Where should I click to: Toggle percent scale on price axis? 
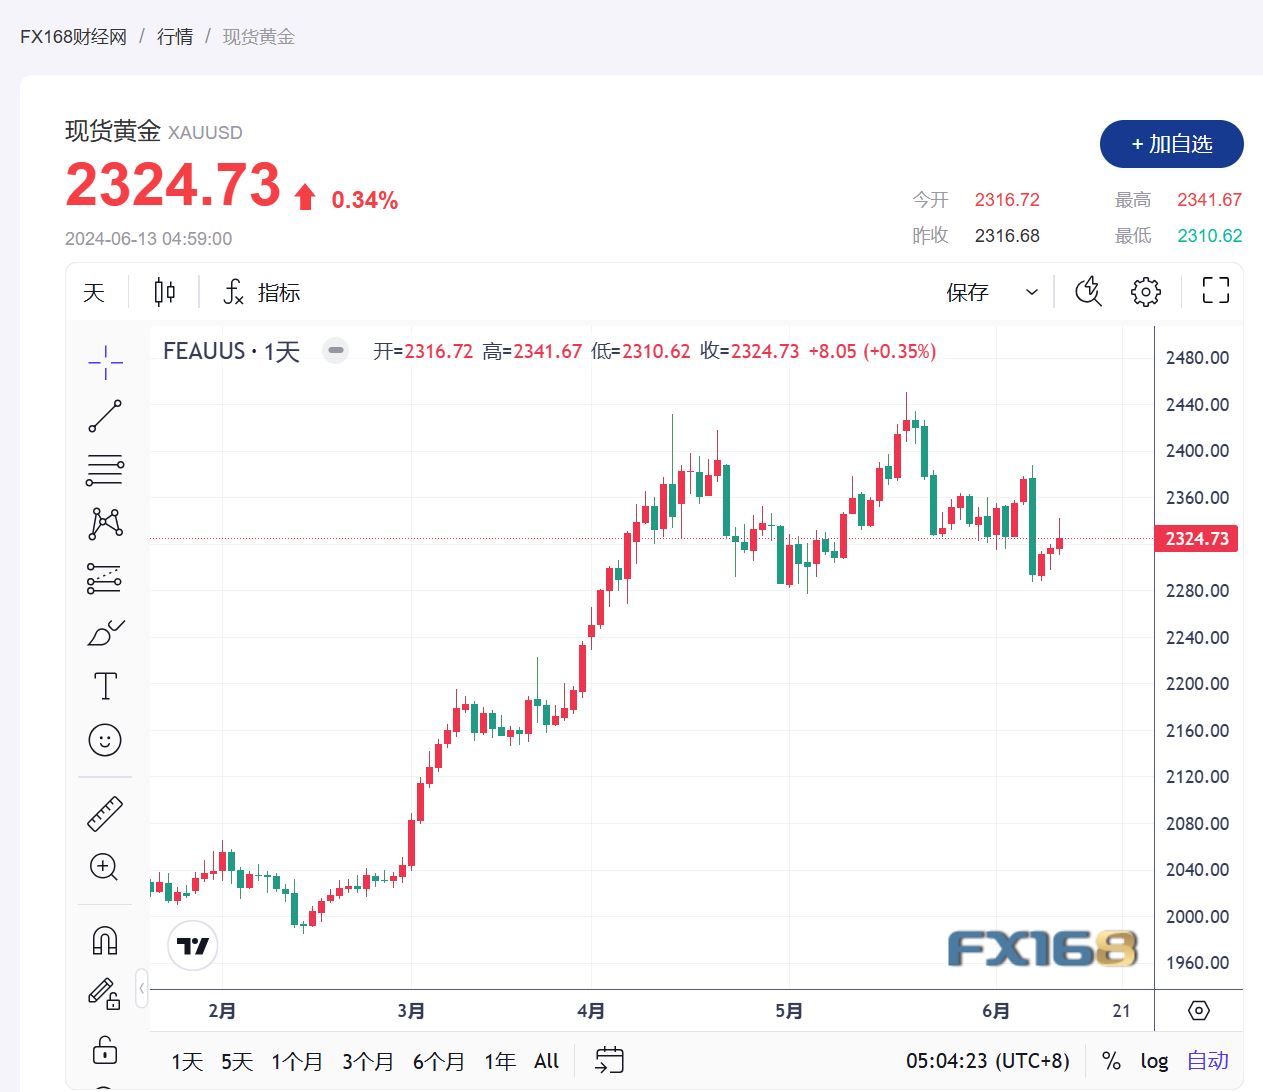tap(1111, 1061)
